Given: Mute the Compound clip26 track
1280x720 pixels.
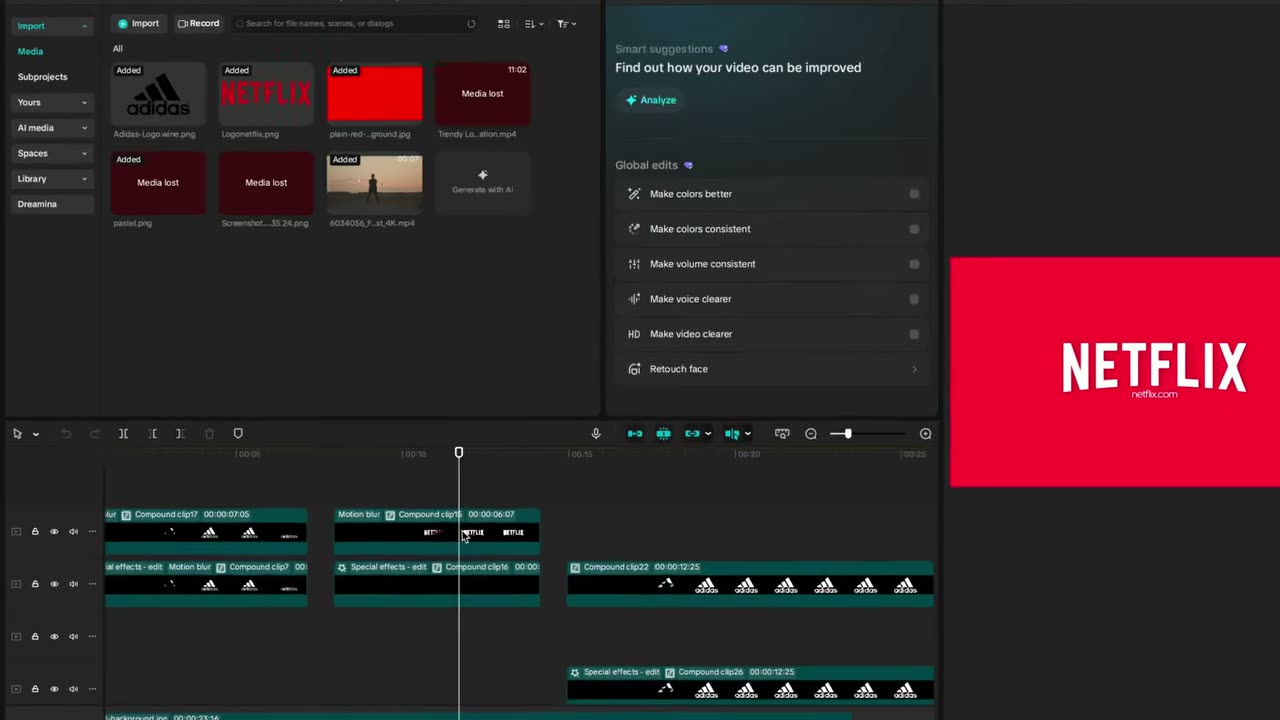Looking at the screenshot, I should click(73, 689).
